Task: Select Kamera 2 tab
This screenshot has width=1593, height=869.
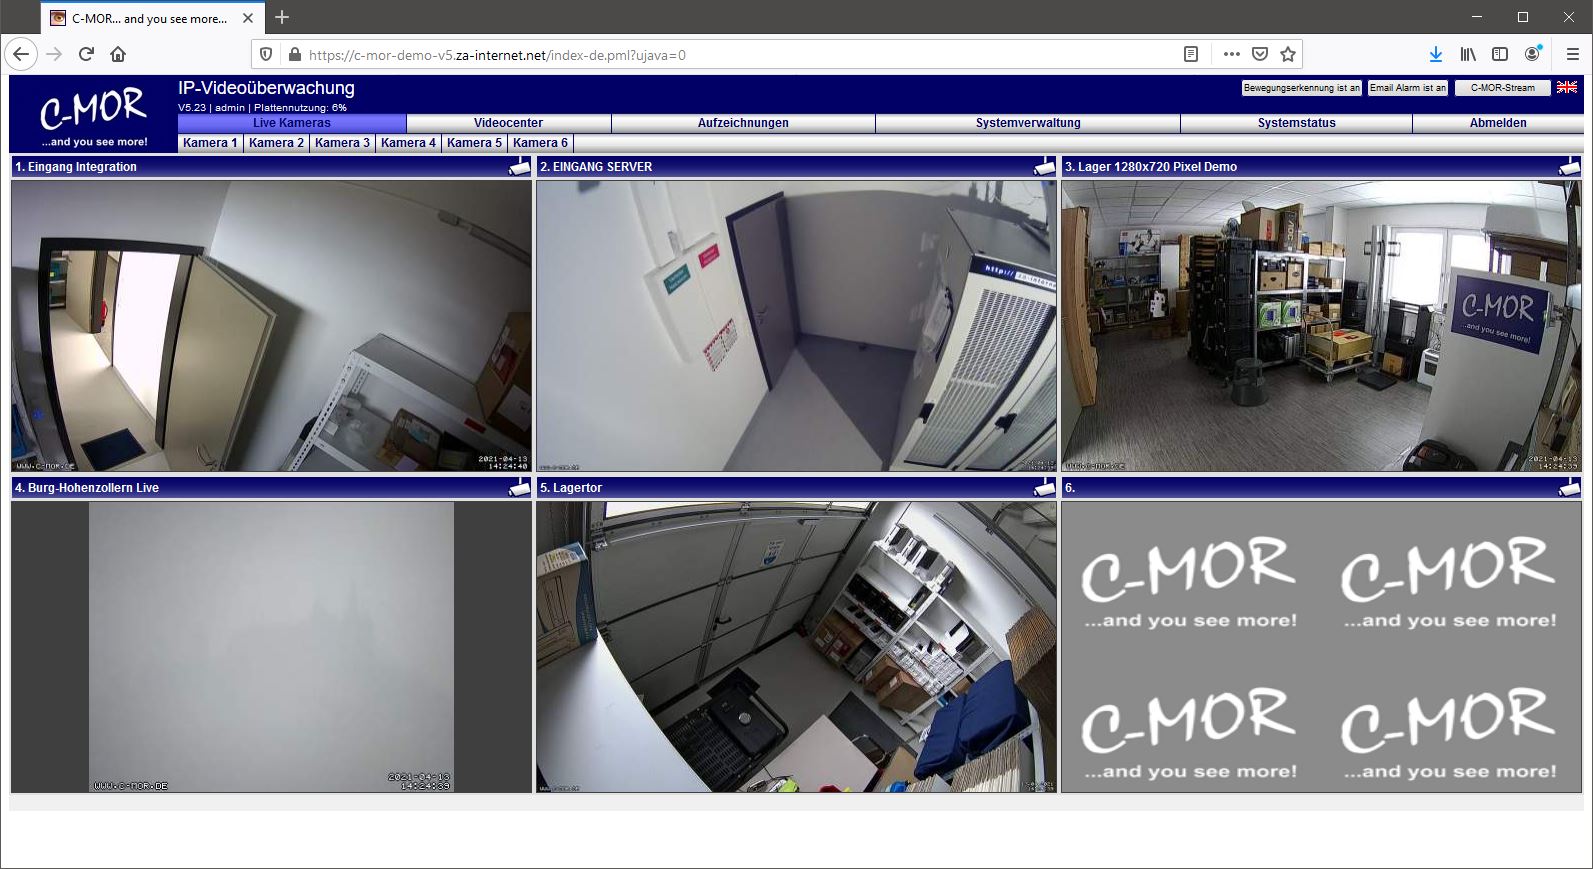Action: point(276,143)
